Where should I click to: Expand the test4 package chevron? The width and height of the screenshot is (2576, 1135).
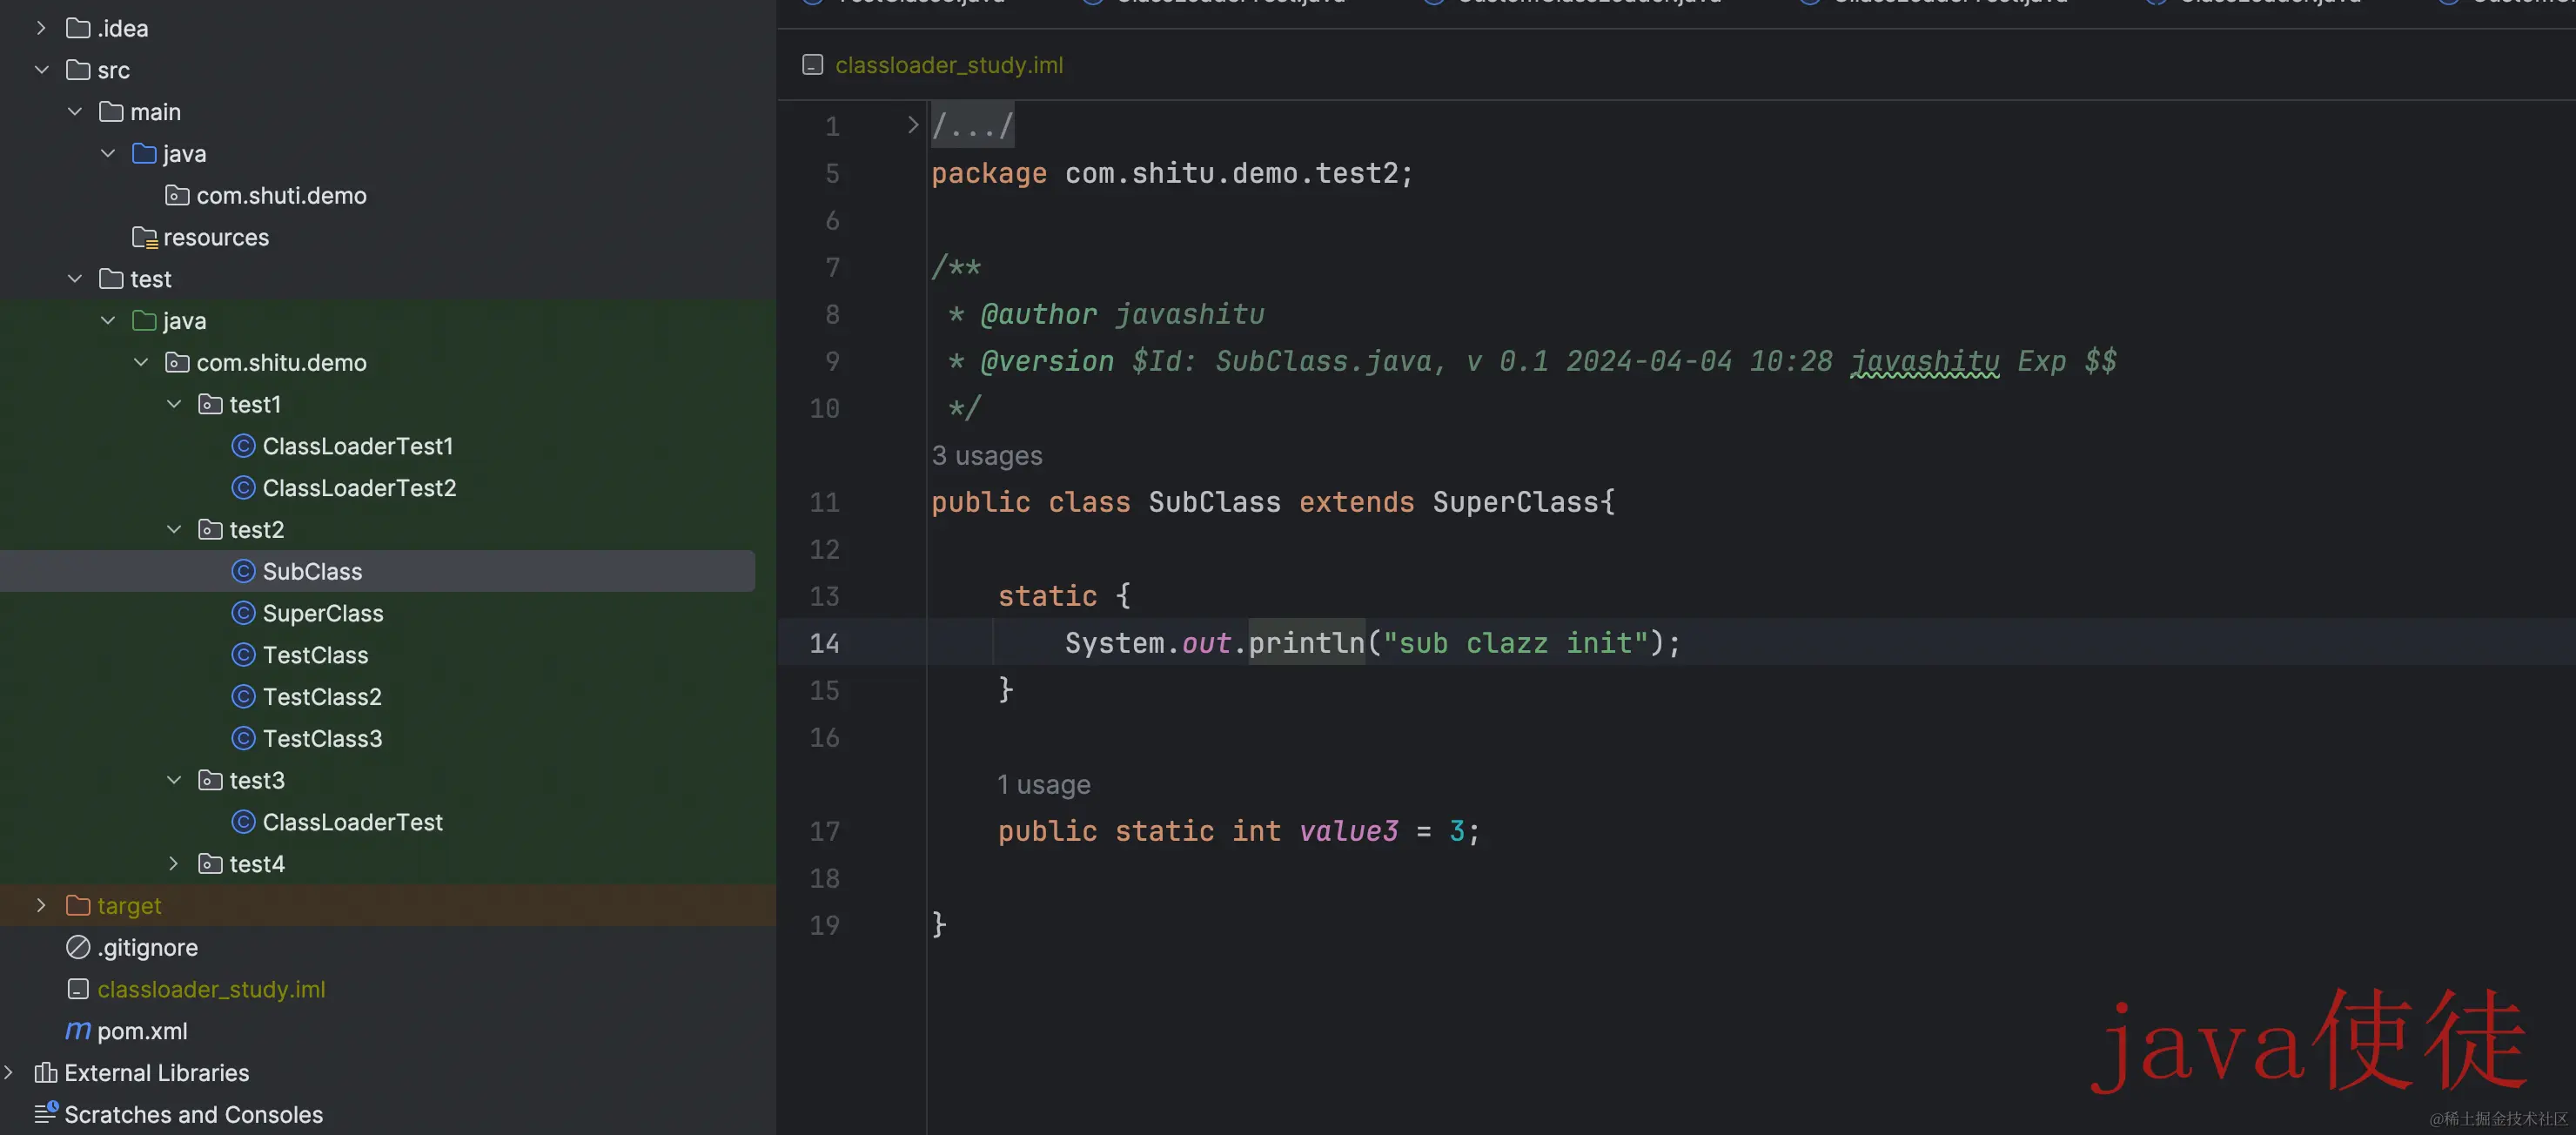(x=174, y=864)
